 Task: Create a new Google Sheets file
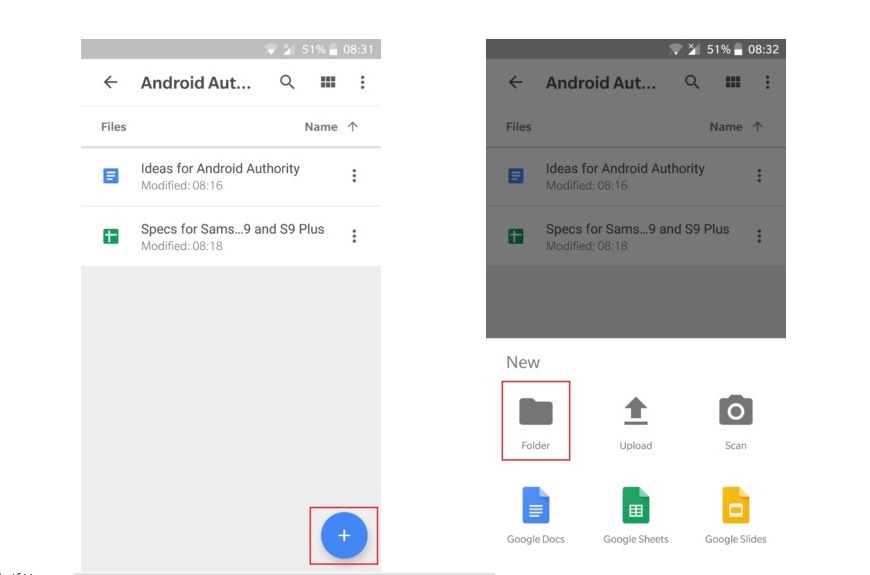pos(636,515)
